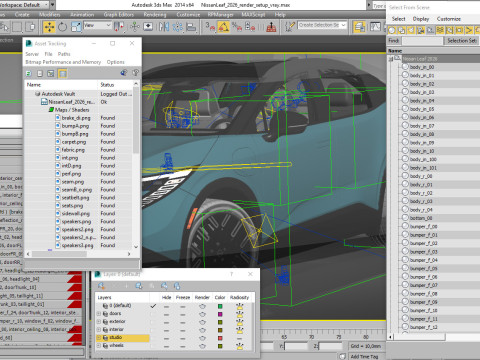Expand the doors layer

click(x=99, y=314)
